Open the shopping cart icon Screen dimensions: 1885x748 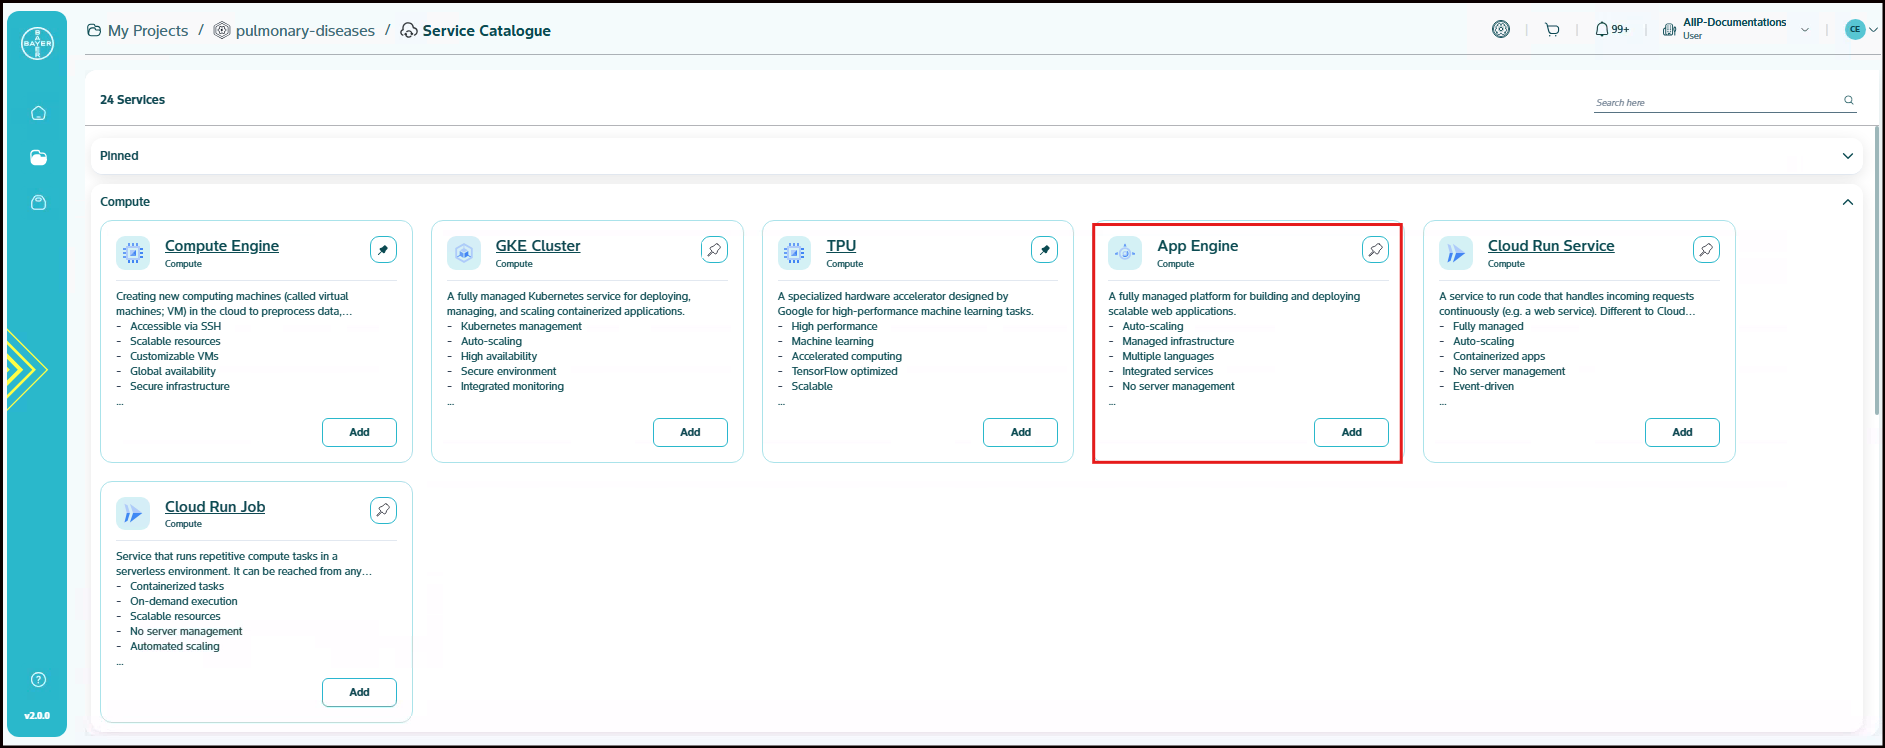point(1552,30)
